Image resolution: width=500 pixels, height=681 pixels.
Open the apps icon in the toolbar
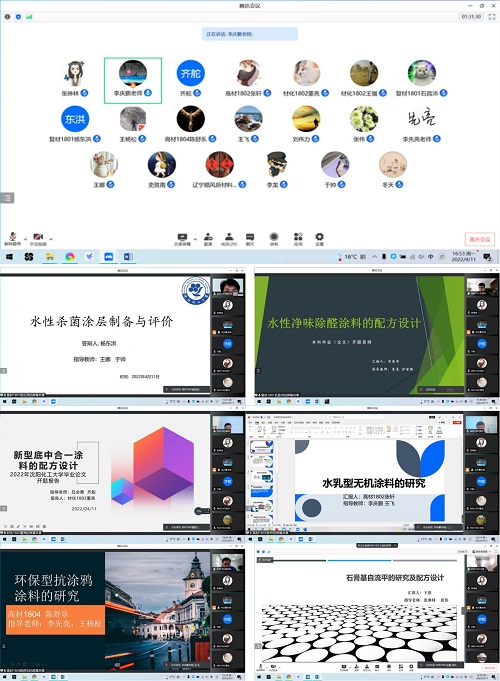tap(298, 239)
